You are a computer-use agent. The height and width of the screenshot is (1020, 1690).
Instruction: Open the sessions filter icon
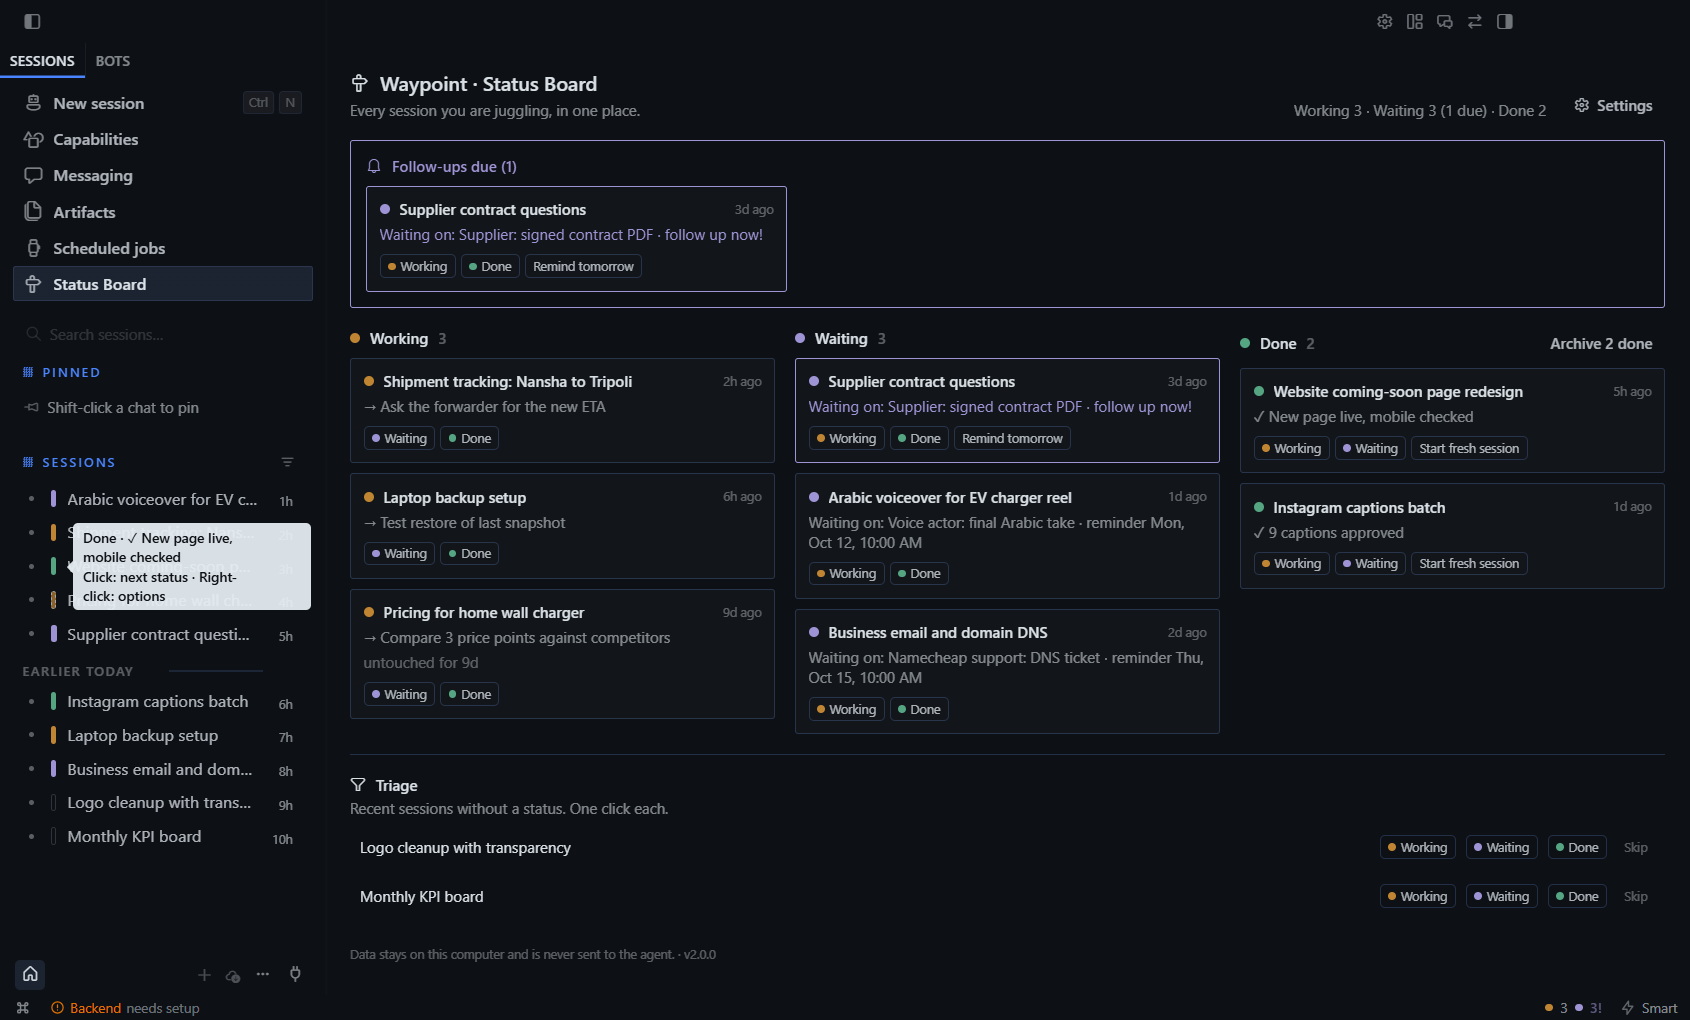pos(287,462)
